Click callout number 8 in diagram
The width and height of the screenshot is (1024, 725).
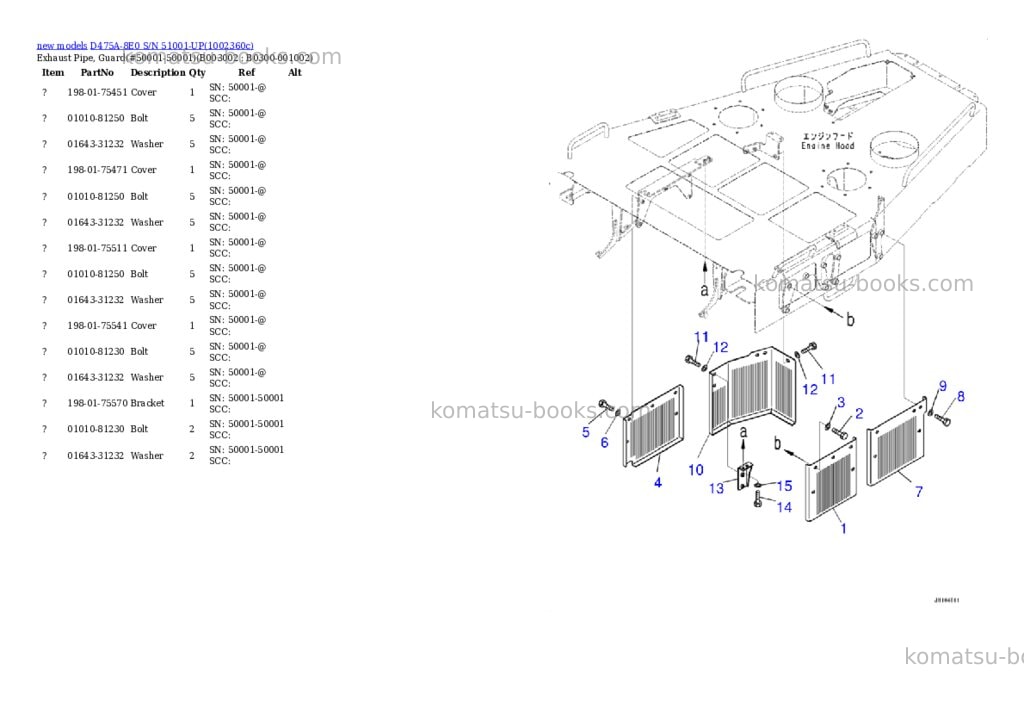point(961,396)
